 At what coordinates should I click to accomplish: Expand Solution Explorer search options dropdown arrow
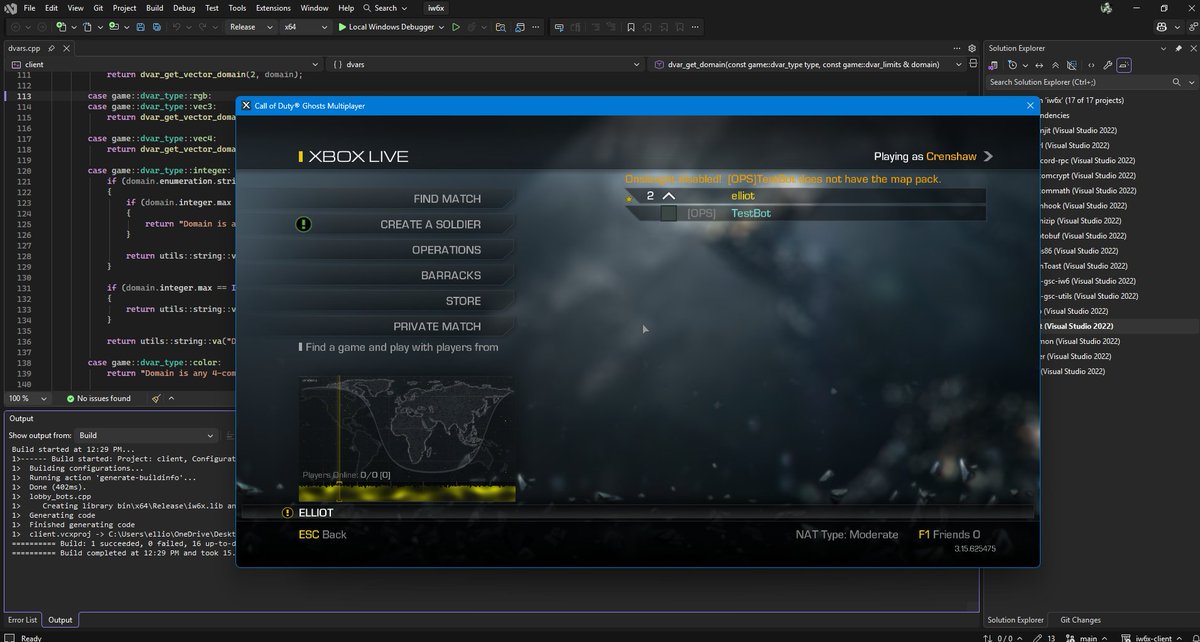coord(1191,82)
